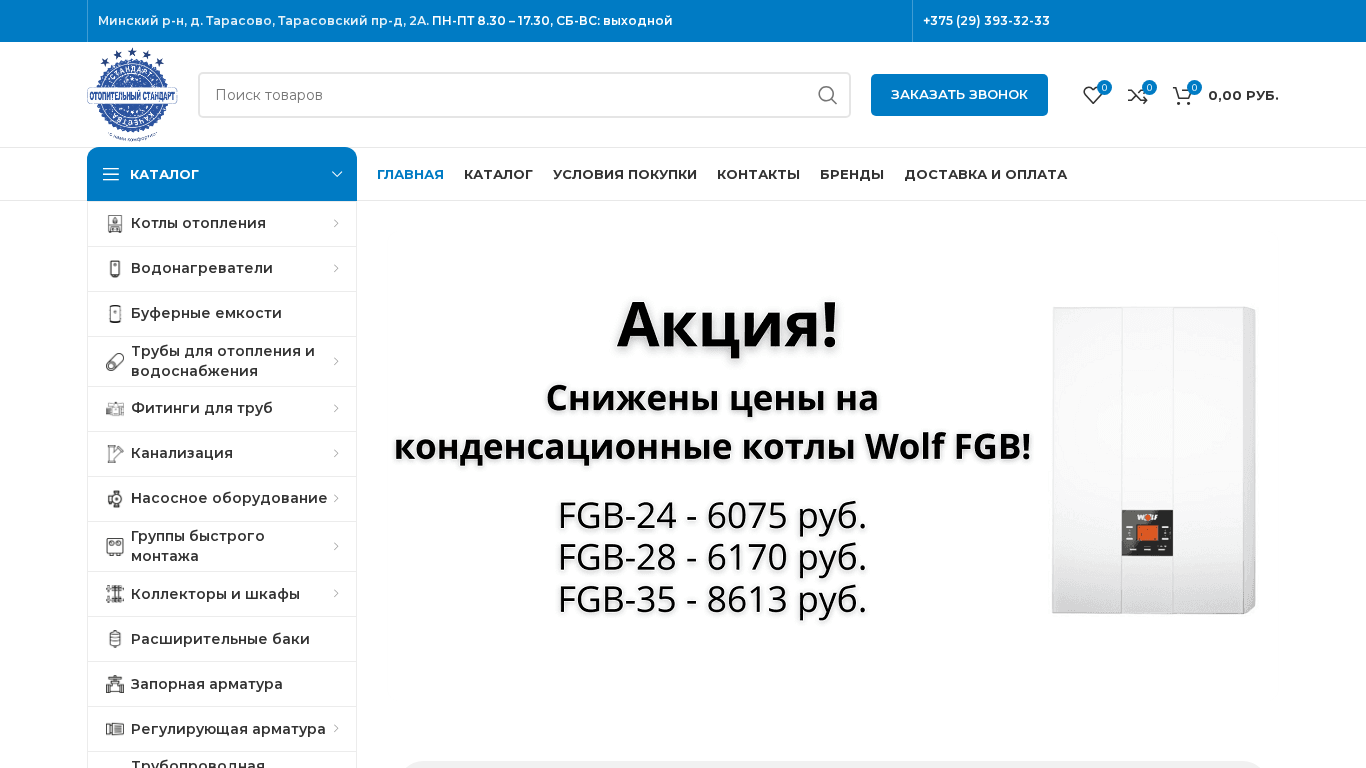Open the compare products icon

tap(1138, 95)
